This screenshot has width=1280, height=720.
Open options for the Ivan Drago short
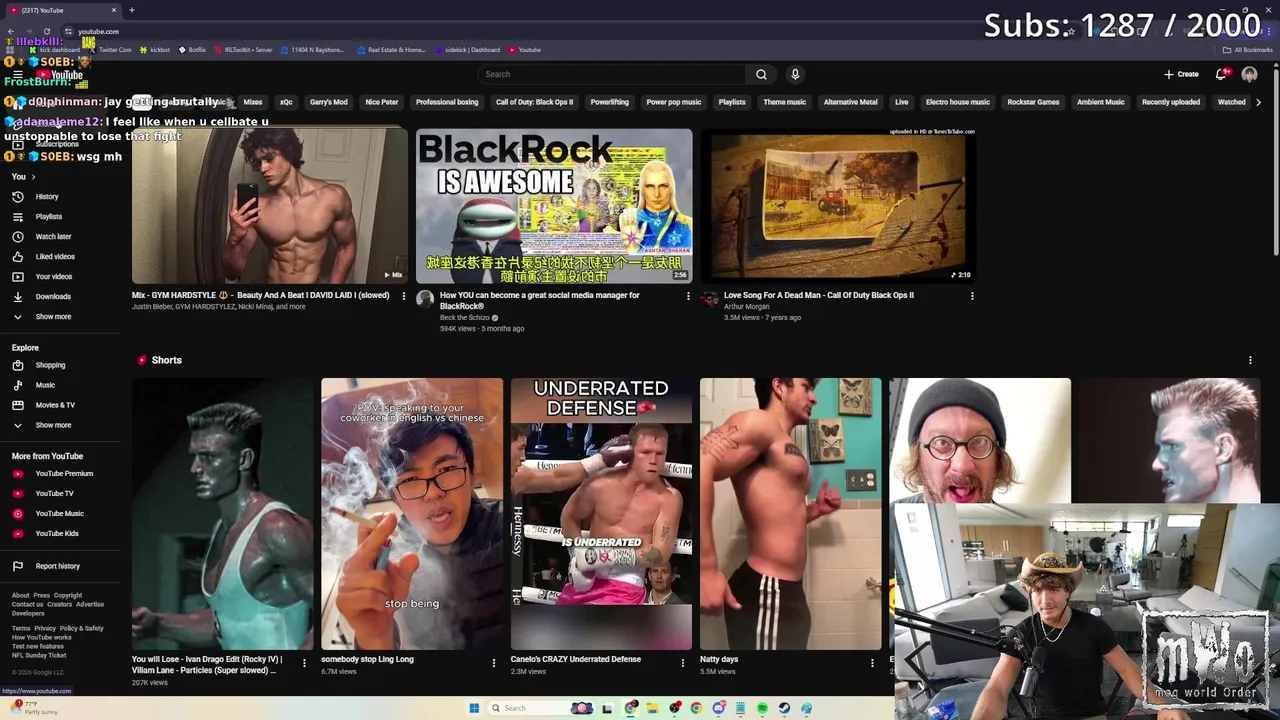tap(305, 663)
